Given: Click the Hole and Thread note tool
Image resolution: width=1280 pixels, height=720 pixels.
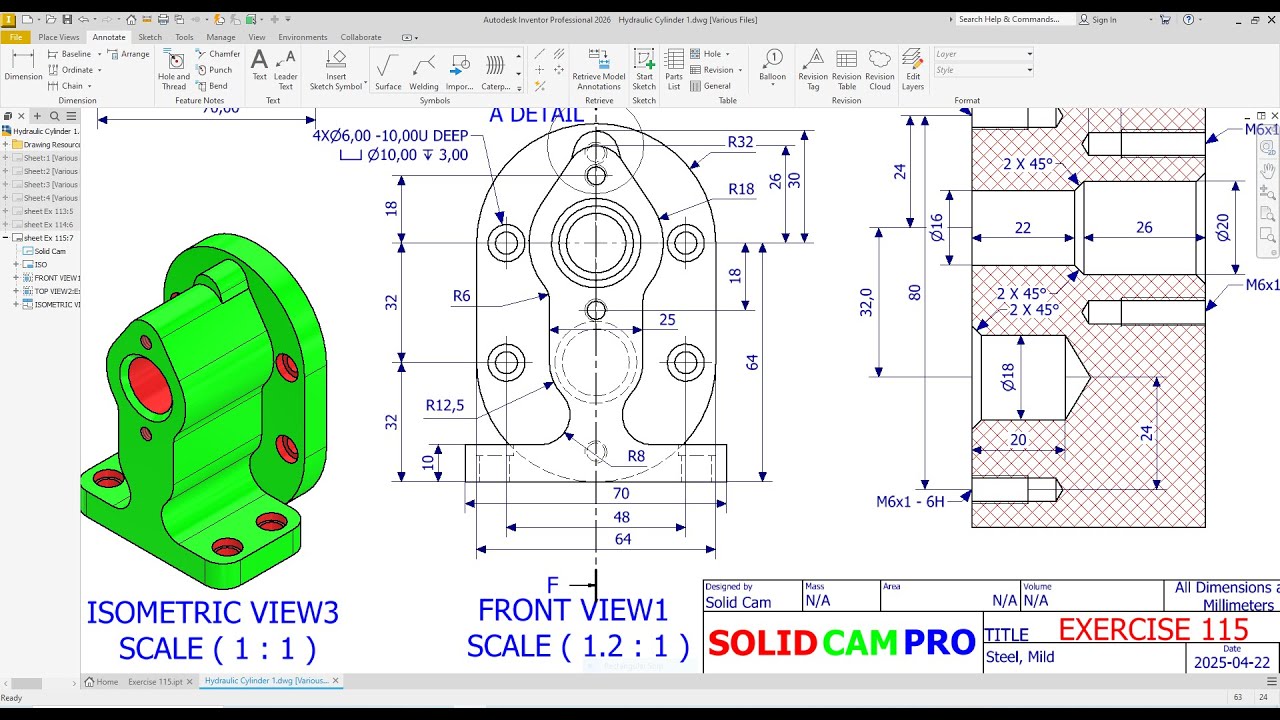Looking at the screenshot, I should [x=174, y=69].
